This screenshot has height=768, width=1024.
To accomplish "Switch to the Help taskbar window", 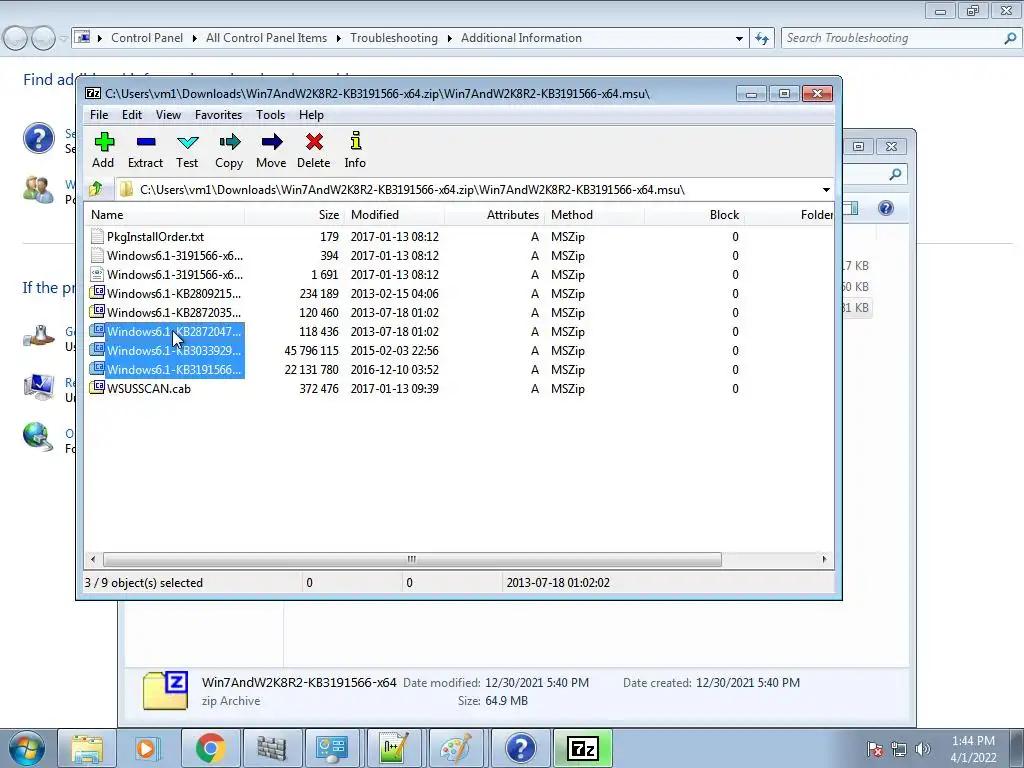I will click(520, 748).
